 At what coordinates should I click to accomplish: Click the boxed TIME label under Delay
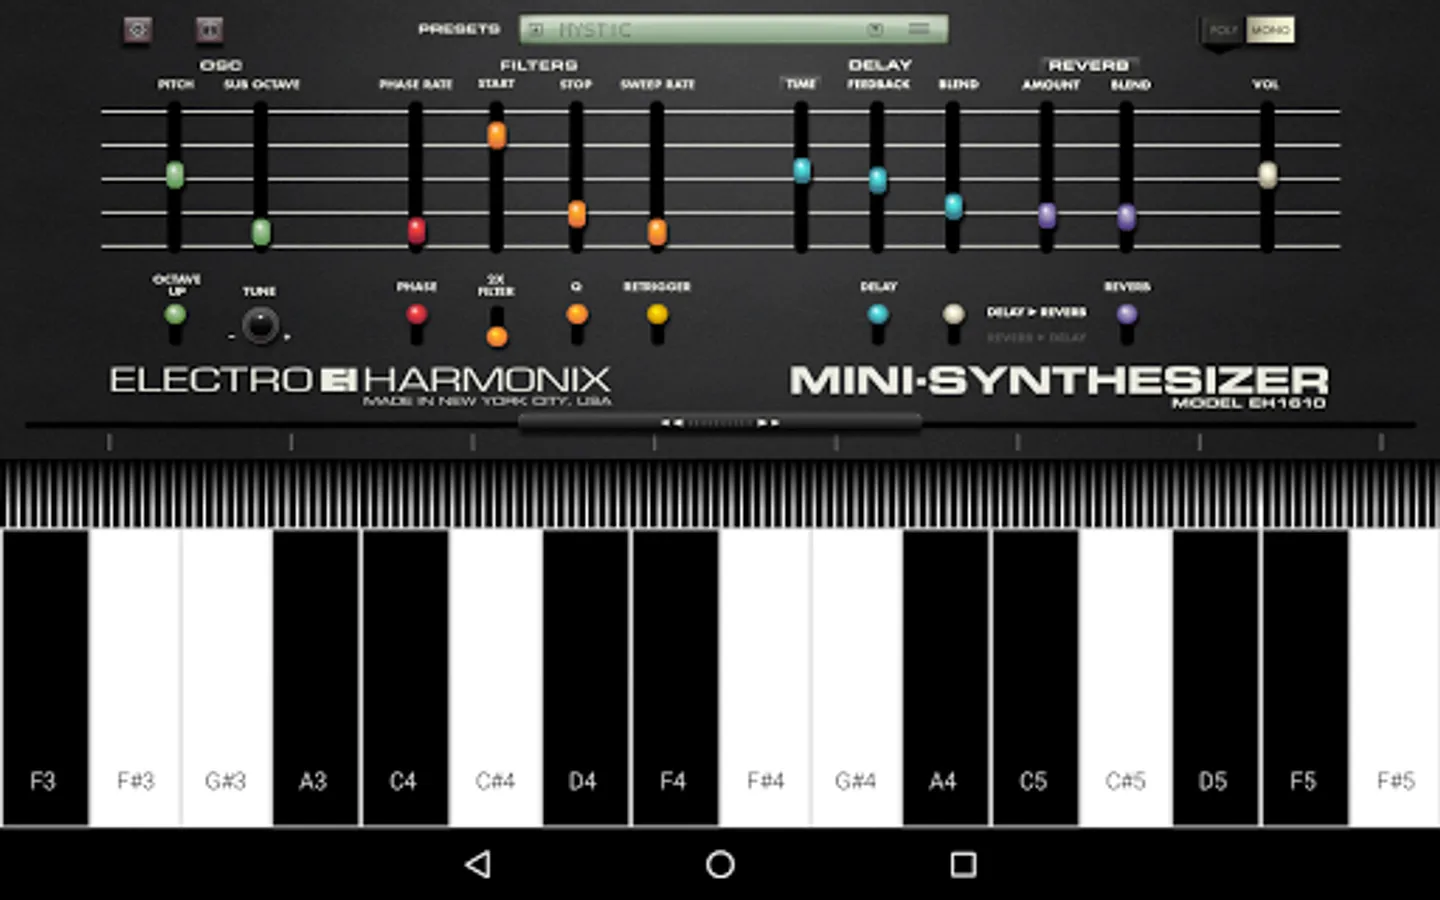(x=801, y=84)
